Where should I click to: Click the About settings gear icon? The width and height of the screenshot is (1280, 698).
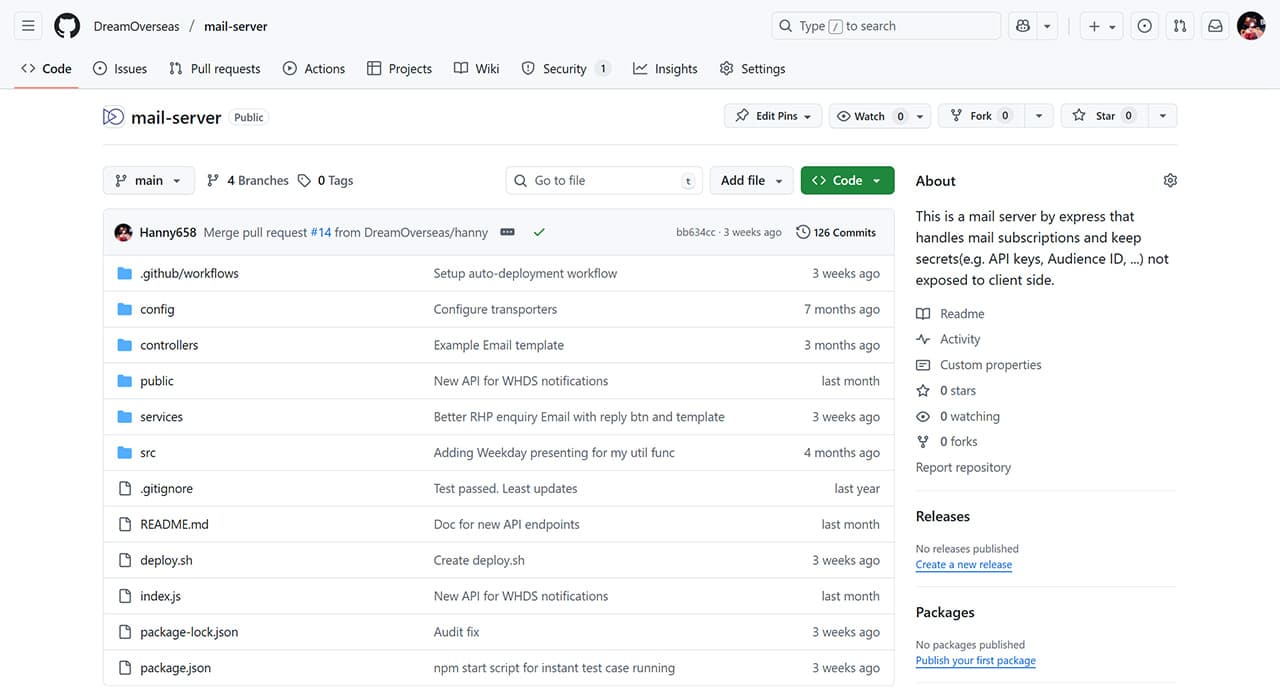point(1170,181)
